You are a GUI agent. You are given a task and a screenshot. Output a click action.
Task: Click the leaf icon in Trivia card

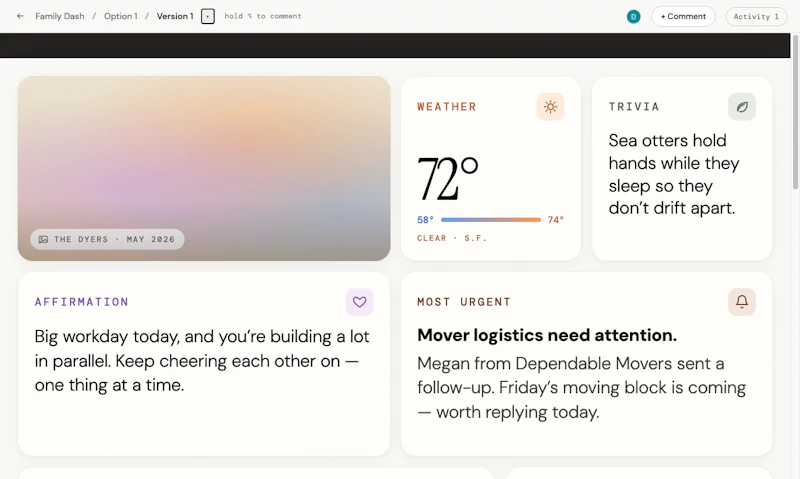[x=742, y=107]
